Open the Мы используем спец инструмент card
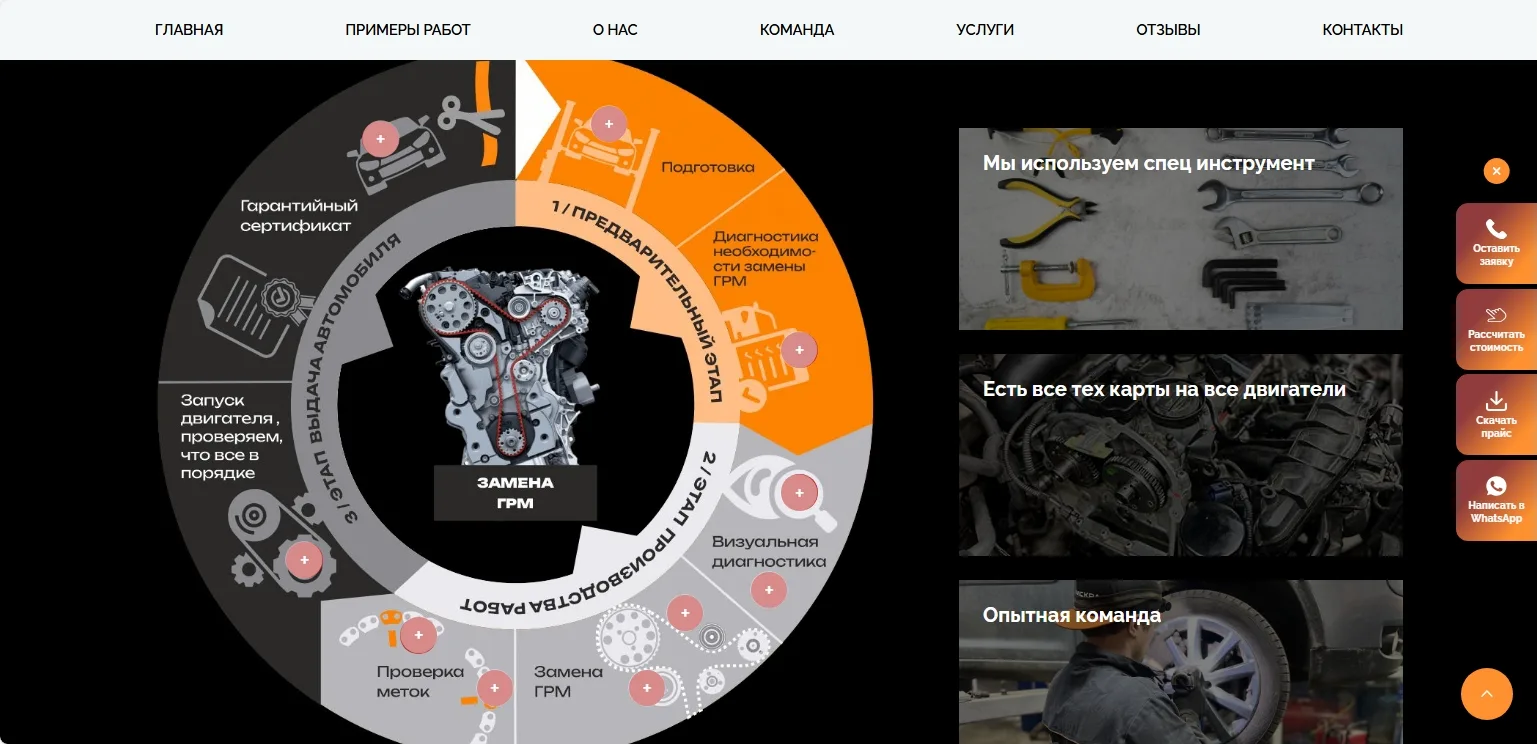This screenshot has width=1537, height=744. coord(1181,229)
